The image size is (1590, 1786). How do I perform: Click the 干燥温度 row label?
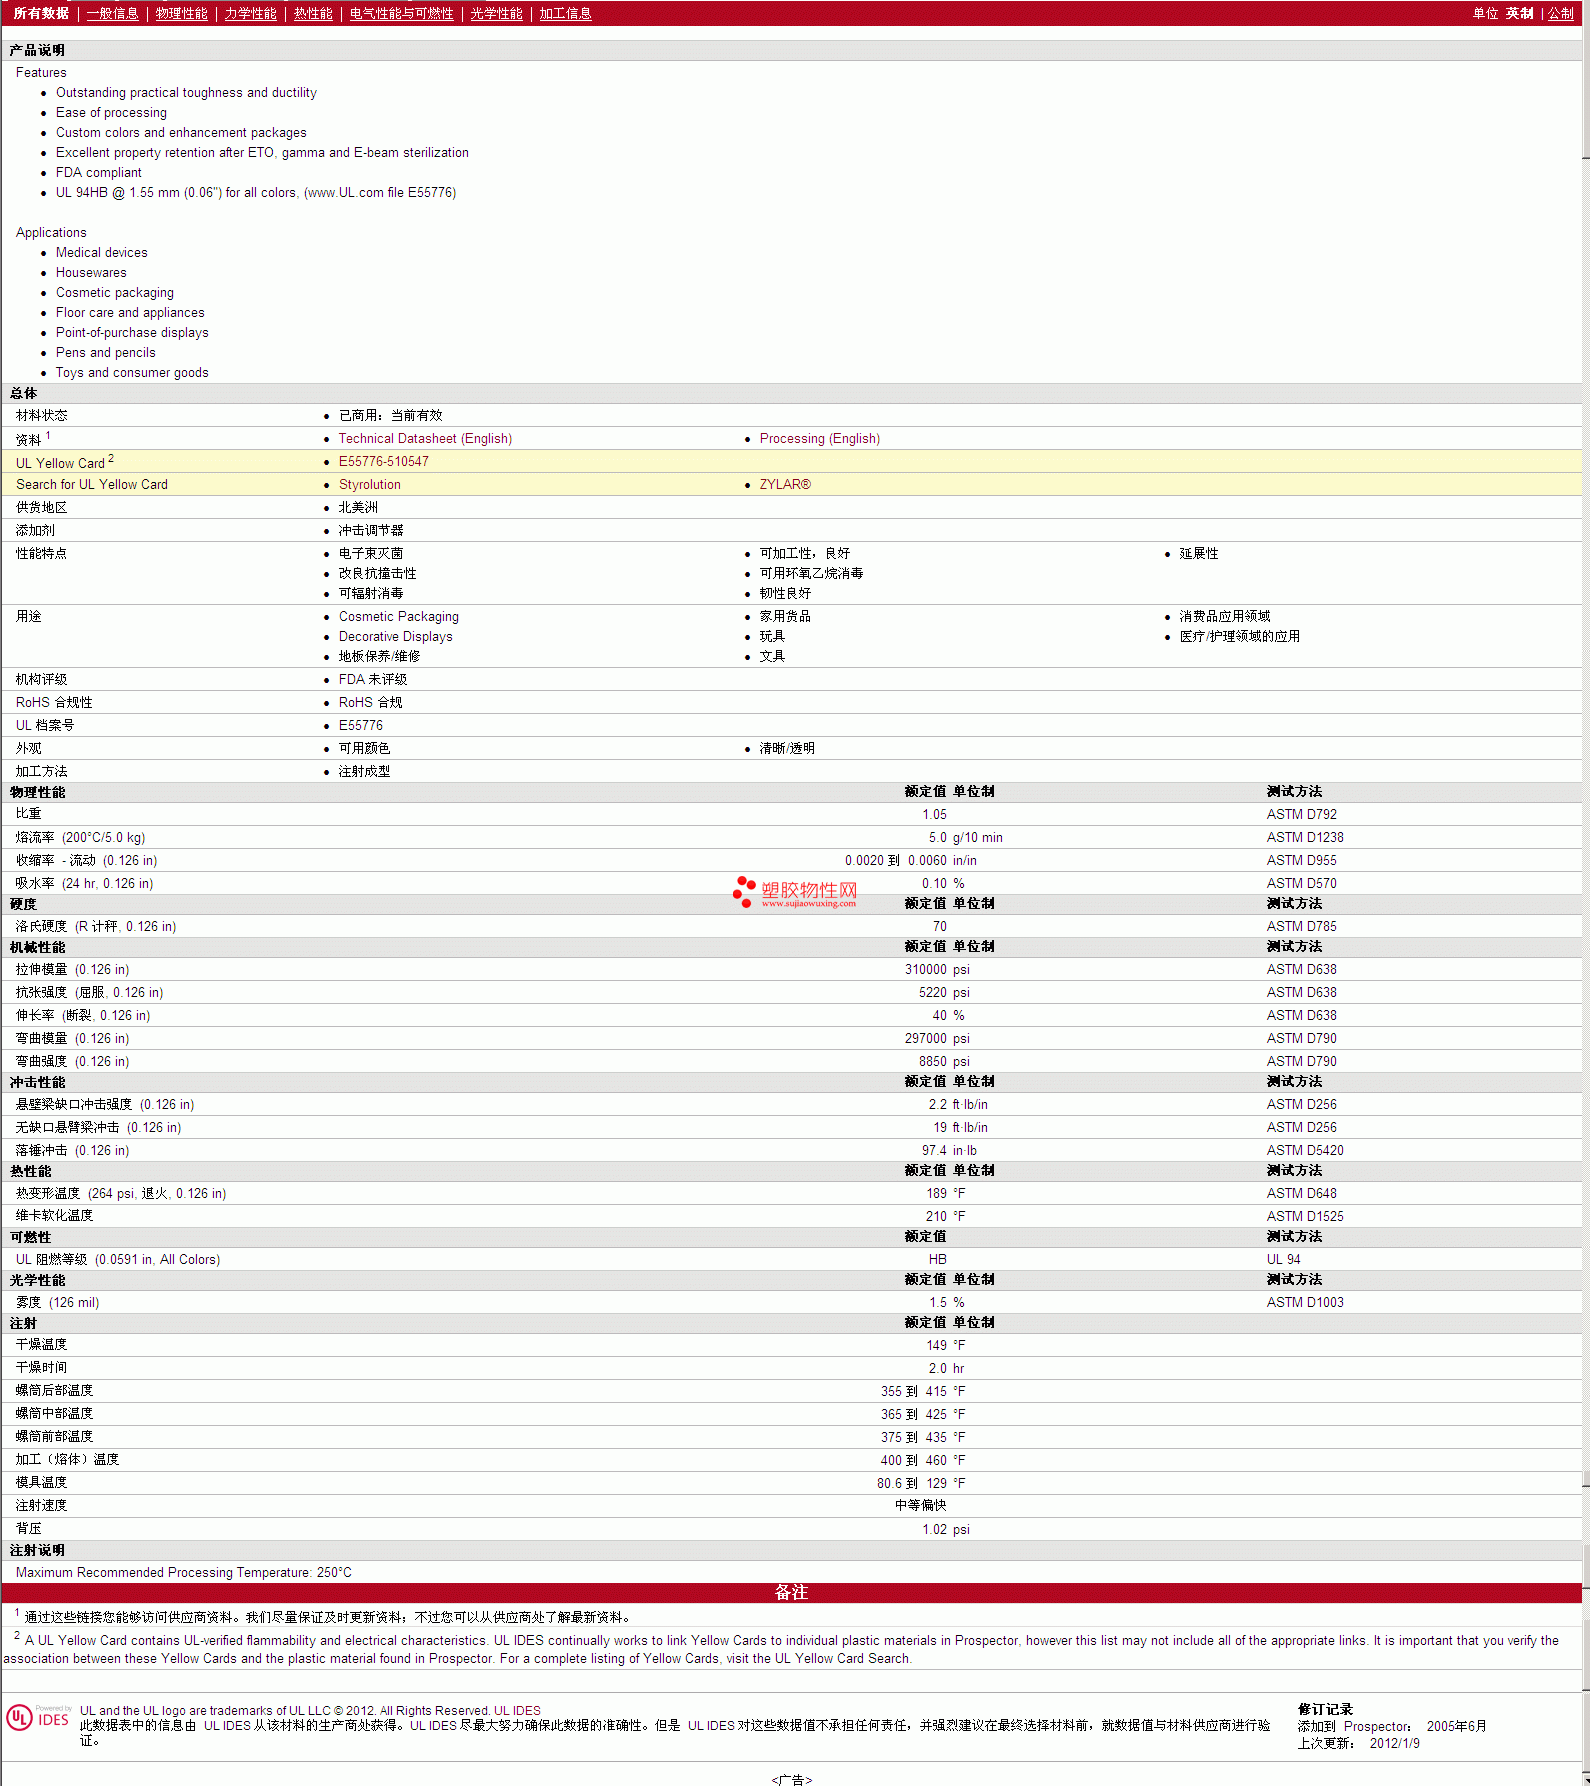[x=42, y=1345]
